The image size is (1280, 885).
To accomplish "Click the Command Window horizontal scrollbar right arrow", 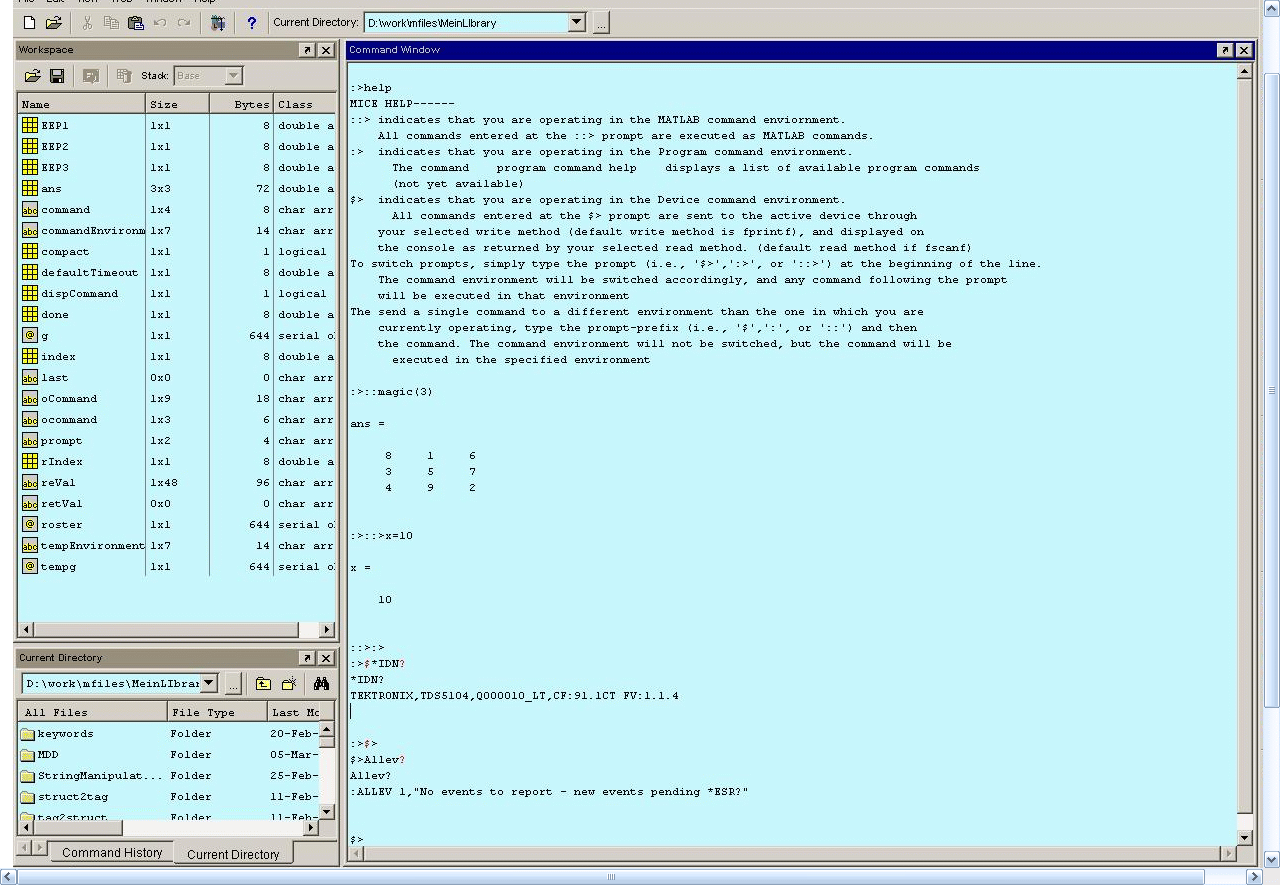I will [1229, 853].
